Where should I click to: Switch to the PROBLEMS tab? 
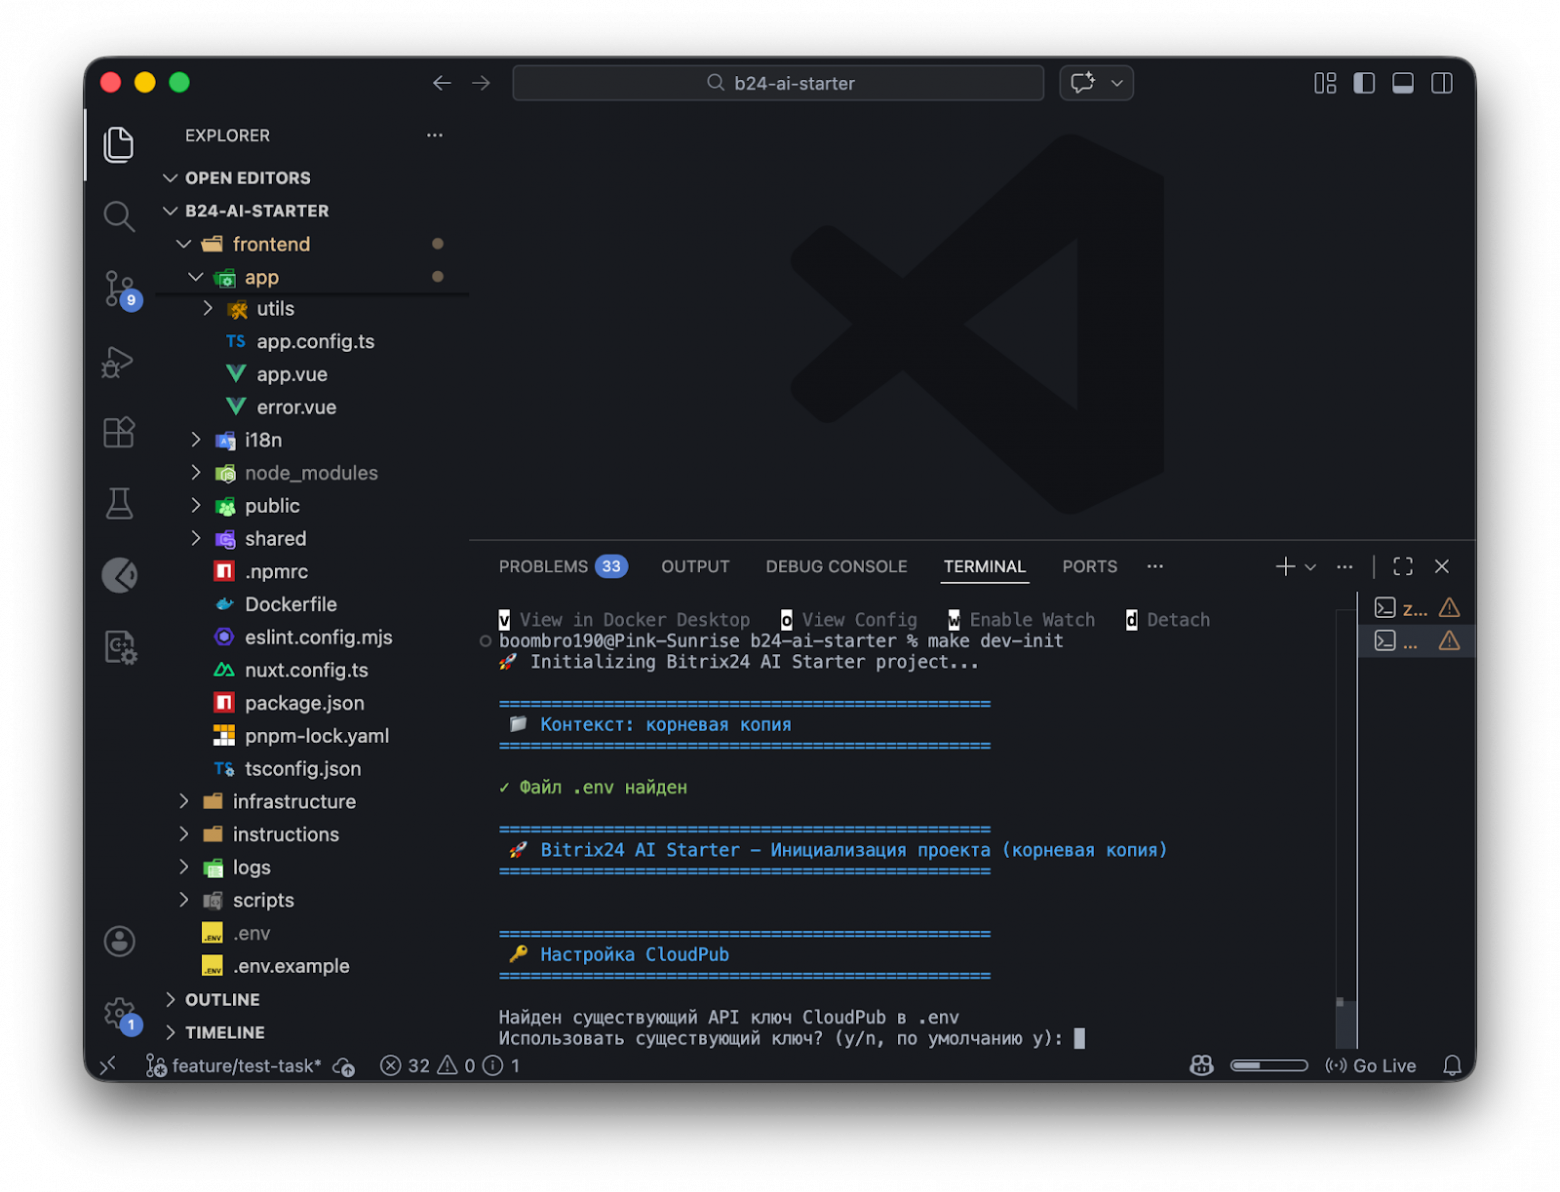click(x=543, y=567)
